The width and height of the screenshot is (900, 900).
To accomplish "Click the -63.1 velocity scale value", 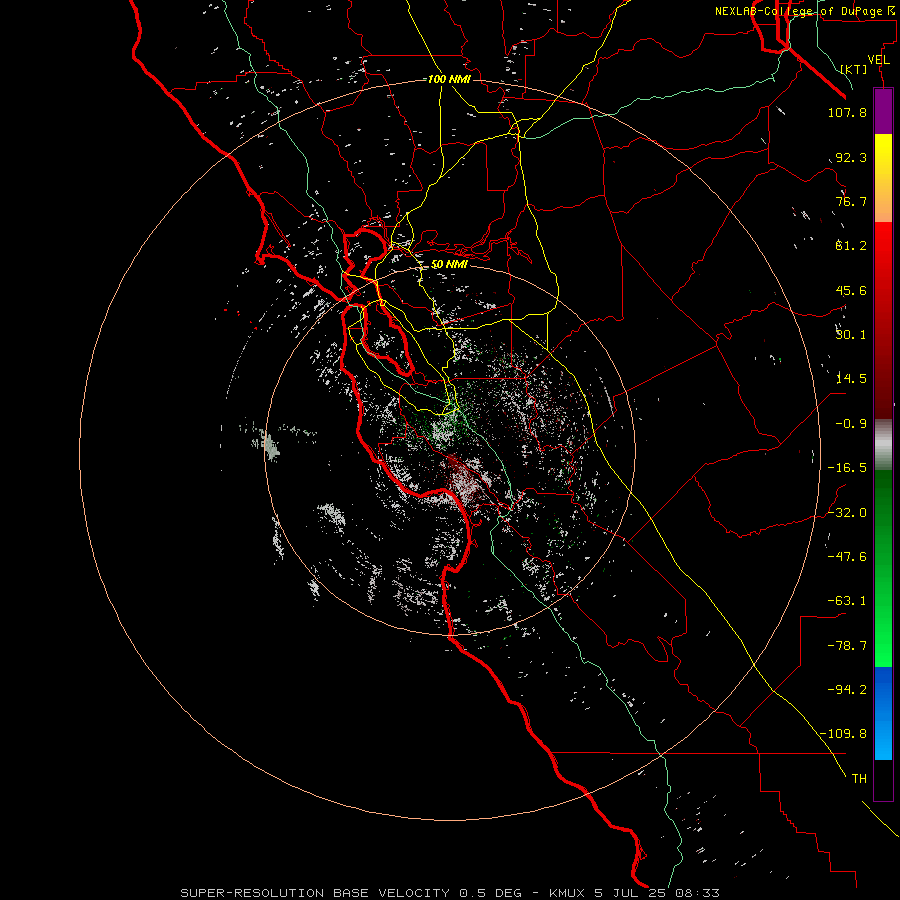I will (847, 601).
